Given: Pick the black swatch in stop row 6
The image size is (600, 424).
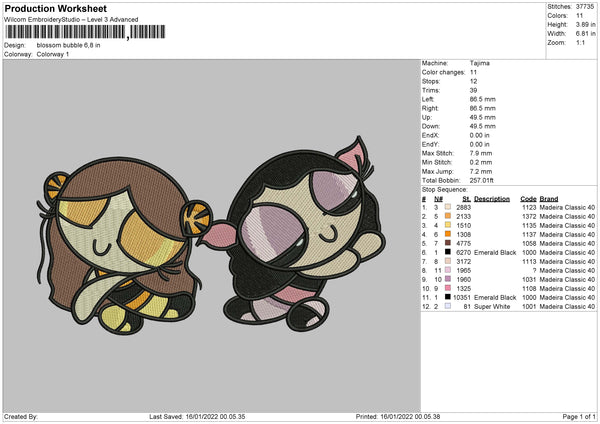Looking at the screenshot, I should click(x=448, y=252).
